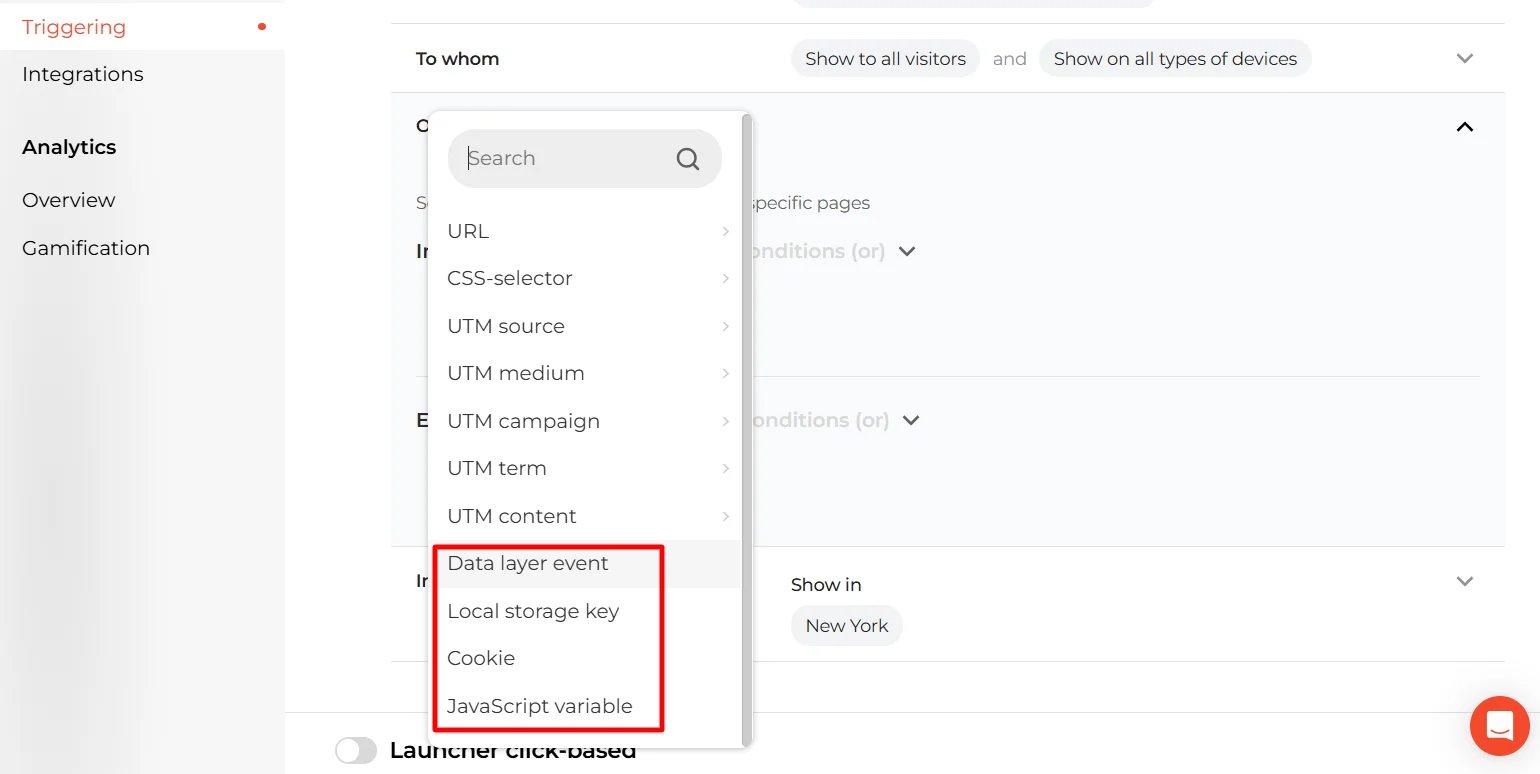Click the search magnifier icon
The image size is (1540, 774).
pos(687,159)
